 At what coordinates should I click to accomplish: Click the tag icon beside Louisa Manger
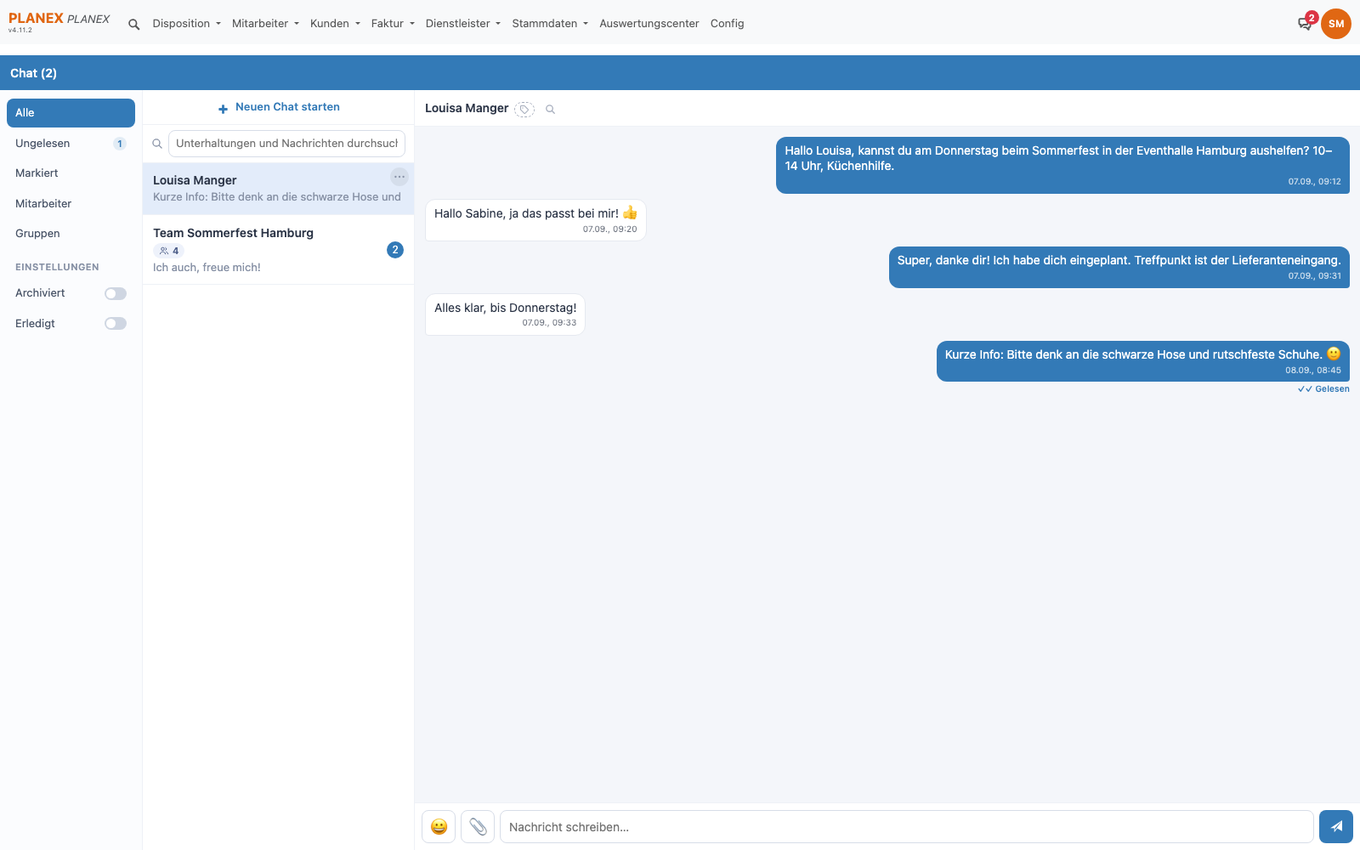524,109
